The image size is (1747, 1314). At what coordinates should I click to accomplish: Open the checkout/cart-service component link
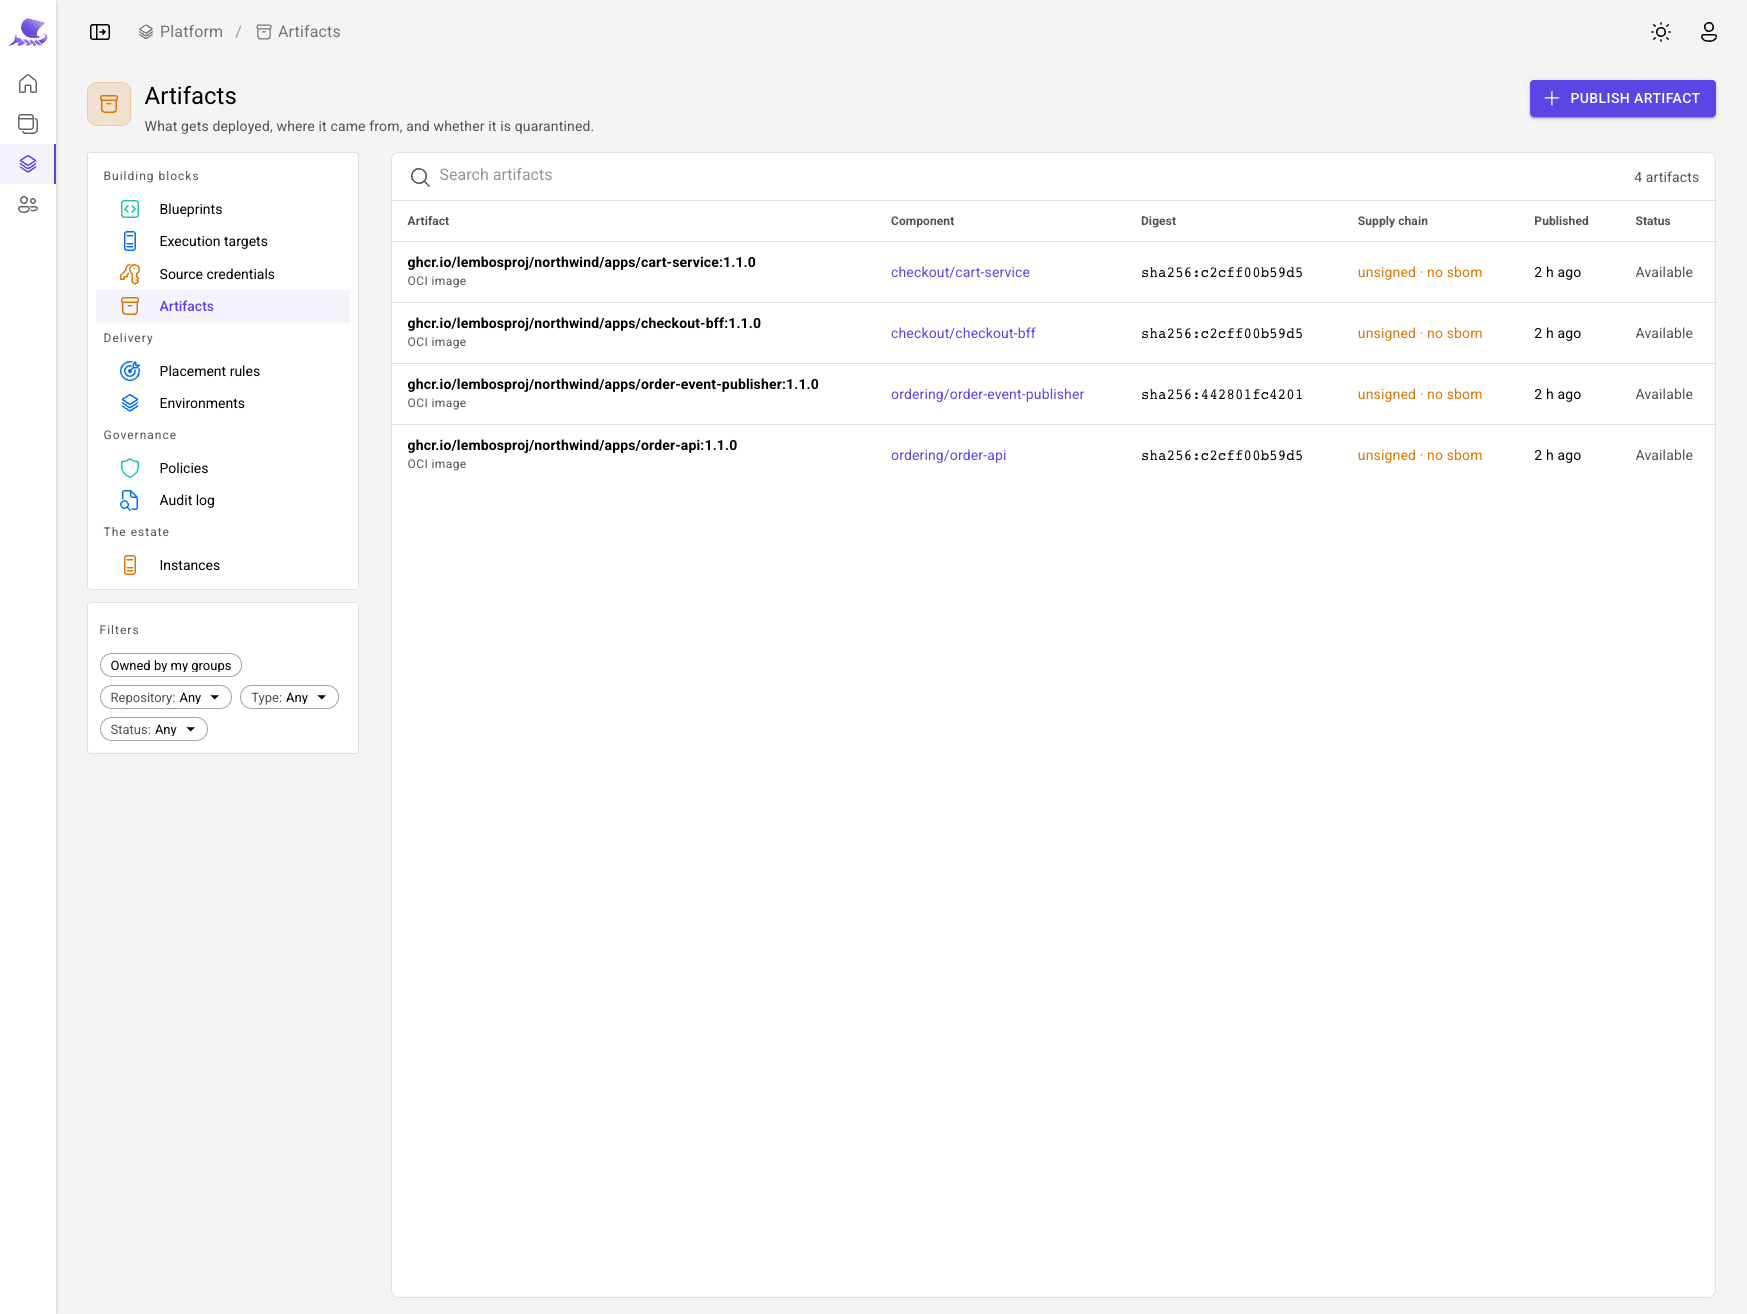960,272
